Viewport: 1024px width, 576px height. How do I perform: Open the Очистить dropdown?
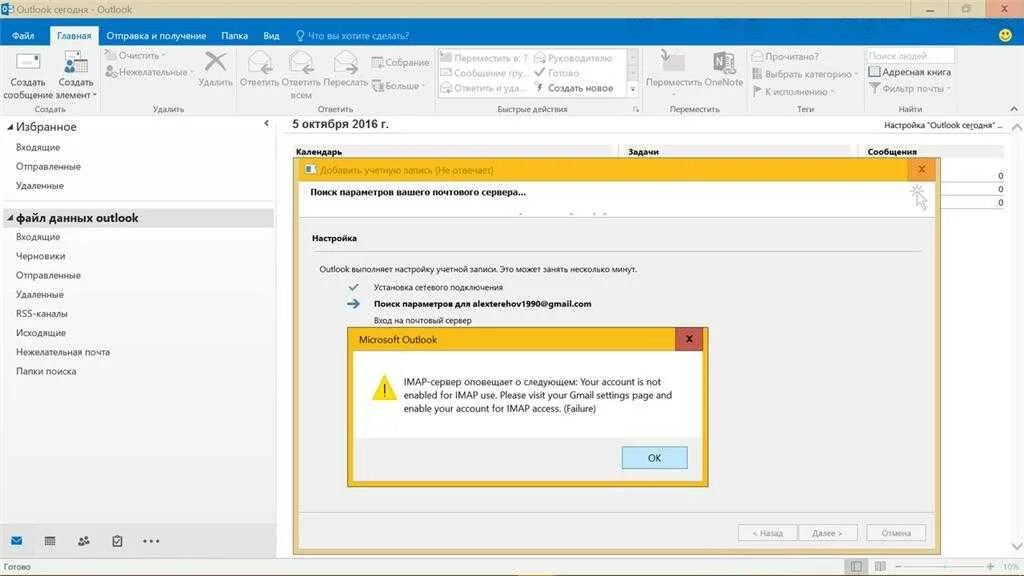pos(136,56)
